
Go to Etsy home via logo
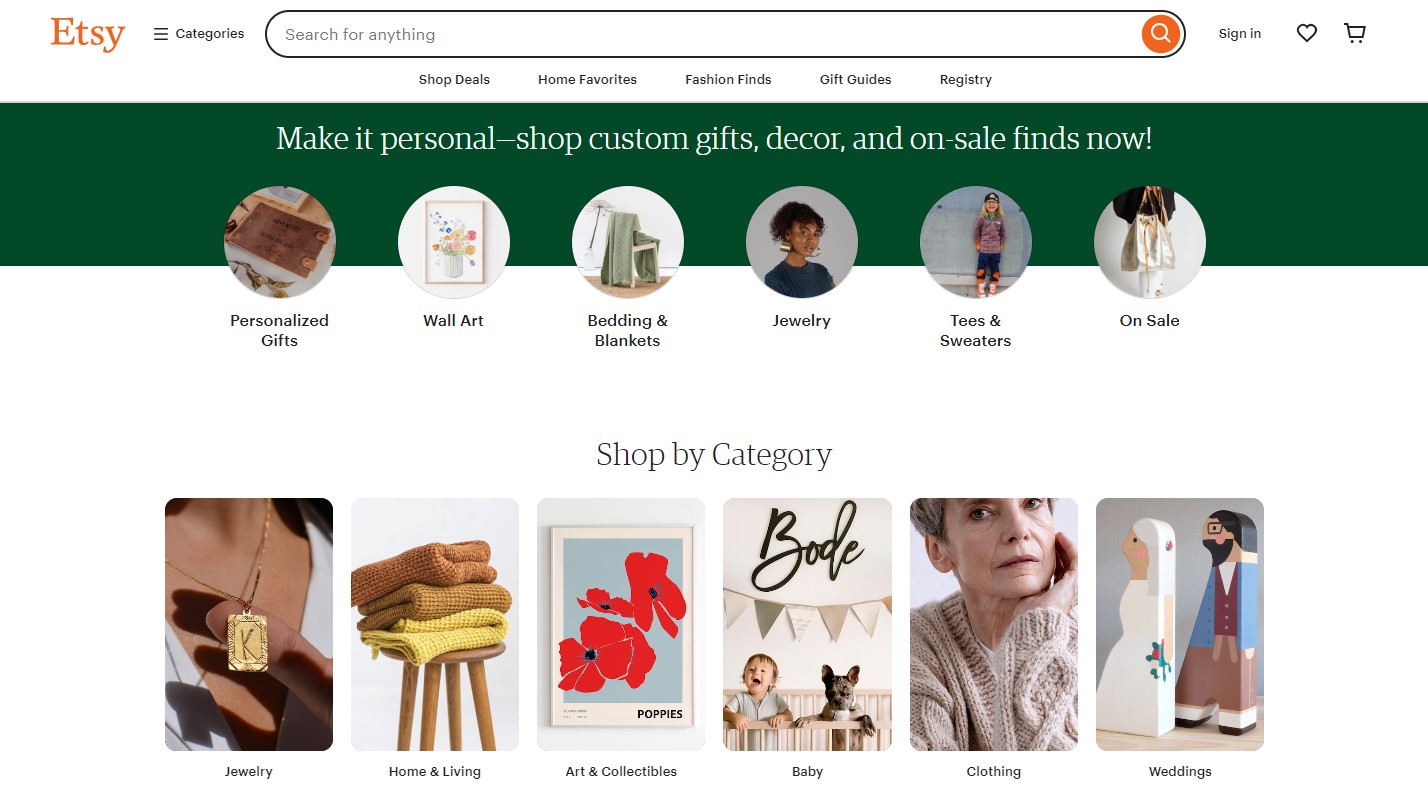tap(88, 34)
